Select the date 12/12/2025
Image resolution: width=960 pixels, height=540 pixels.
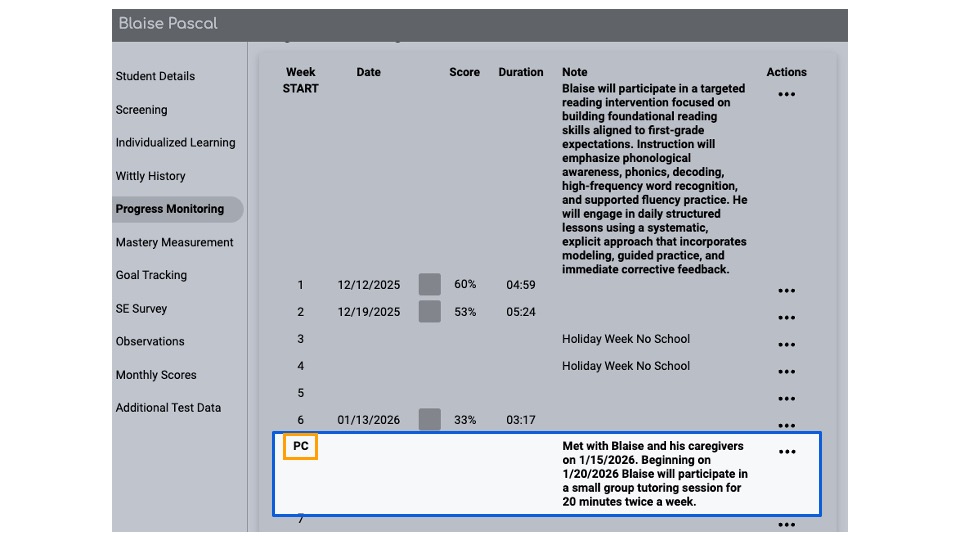pyautogui.click(x=369, y=285)
